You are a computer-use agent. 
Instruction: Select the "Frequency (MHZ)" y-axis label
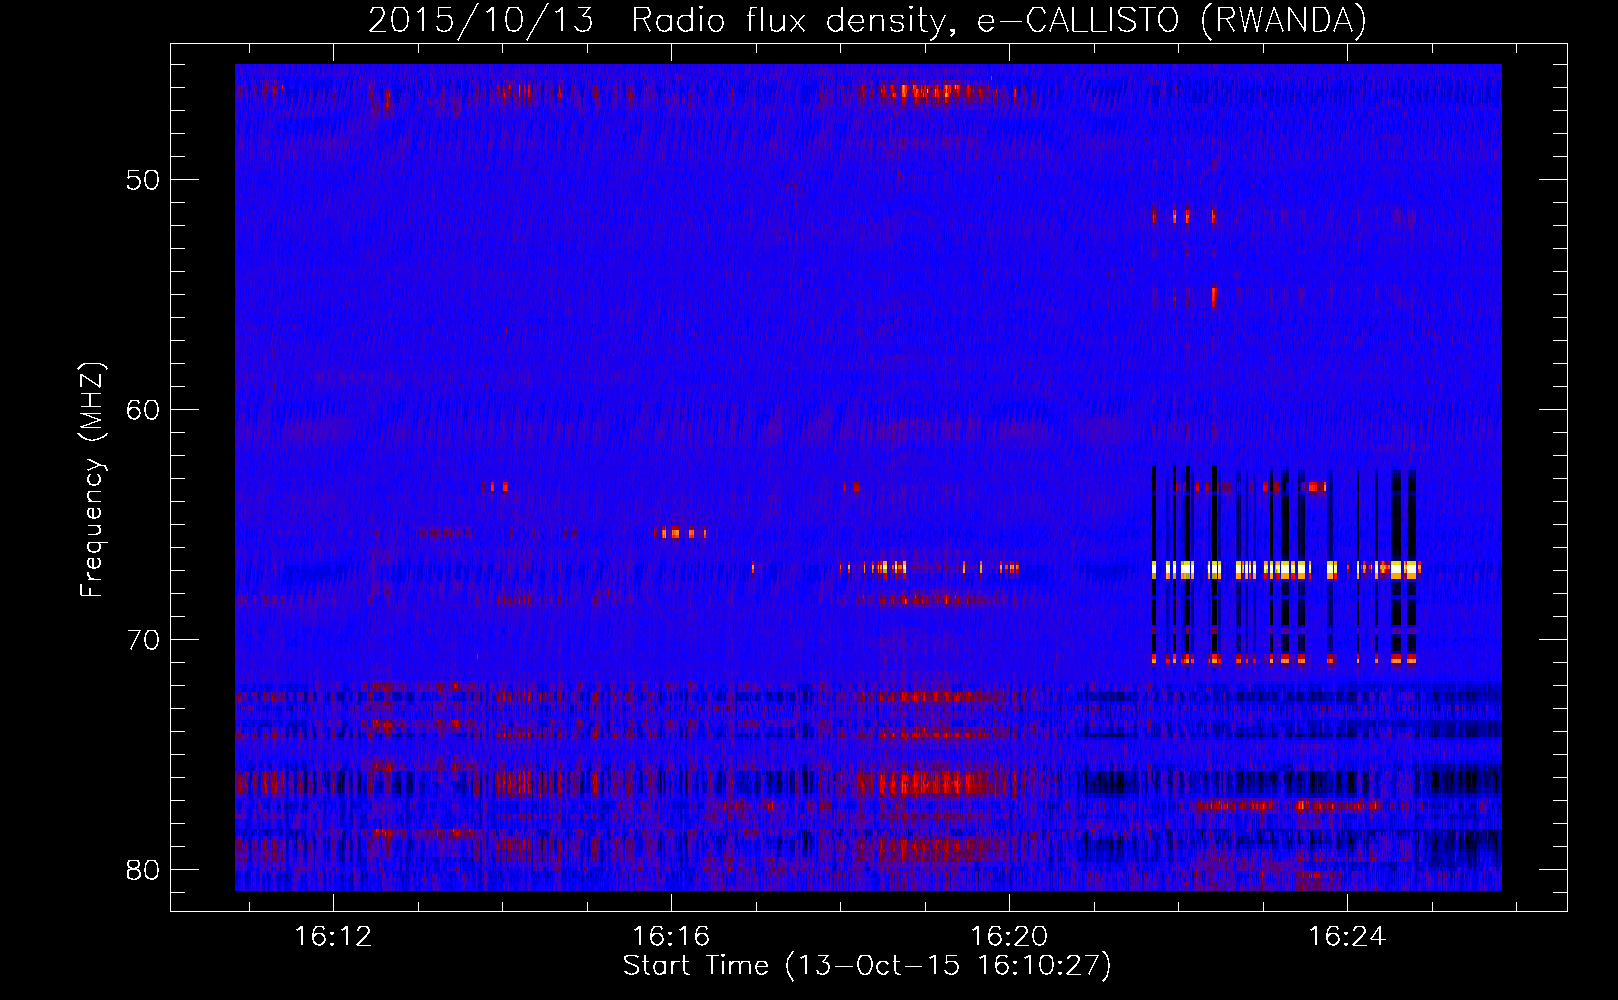coord(92,480)
